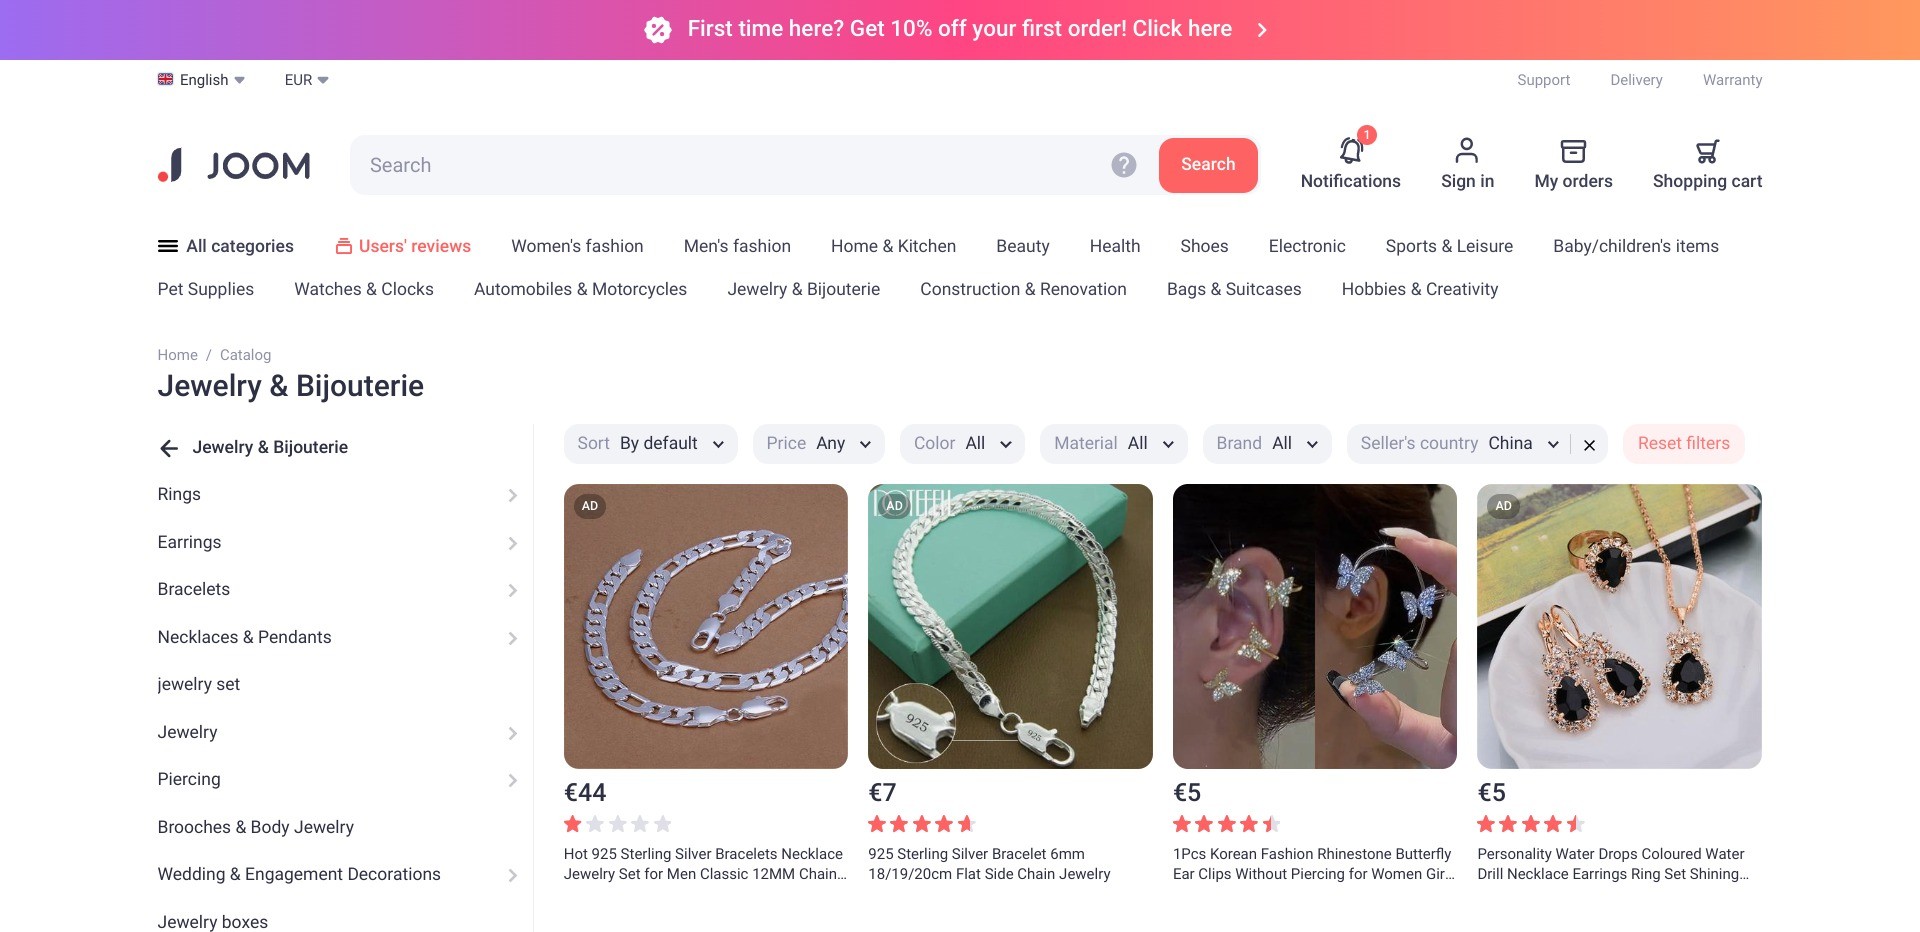Go to Users' reviews
The width and height of the screenshot is (1920, 932).
(x=403, y=246)
